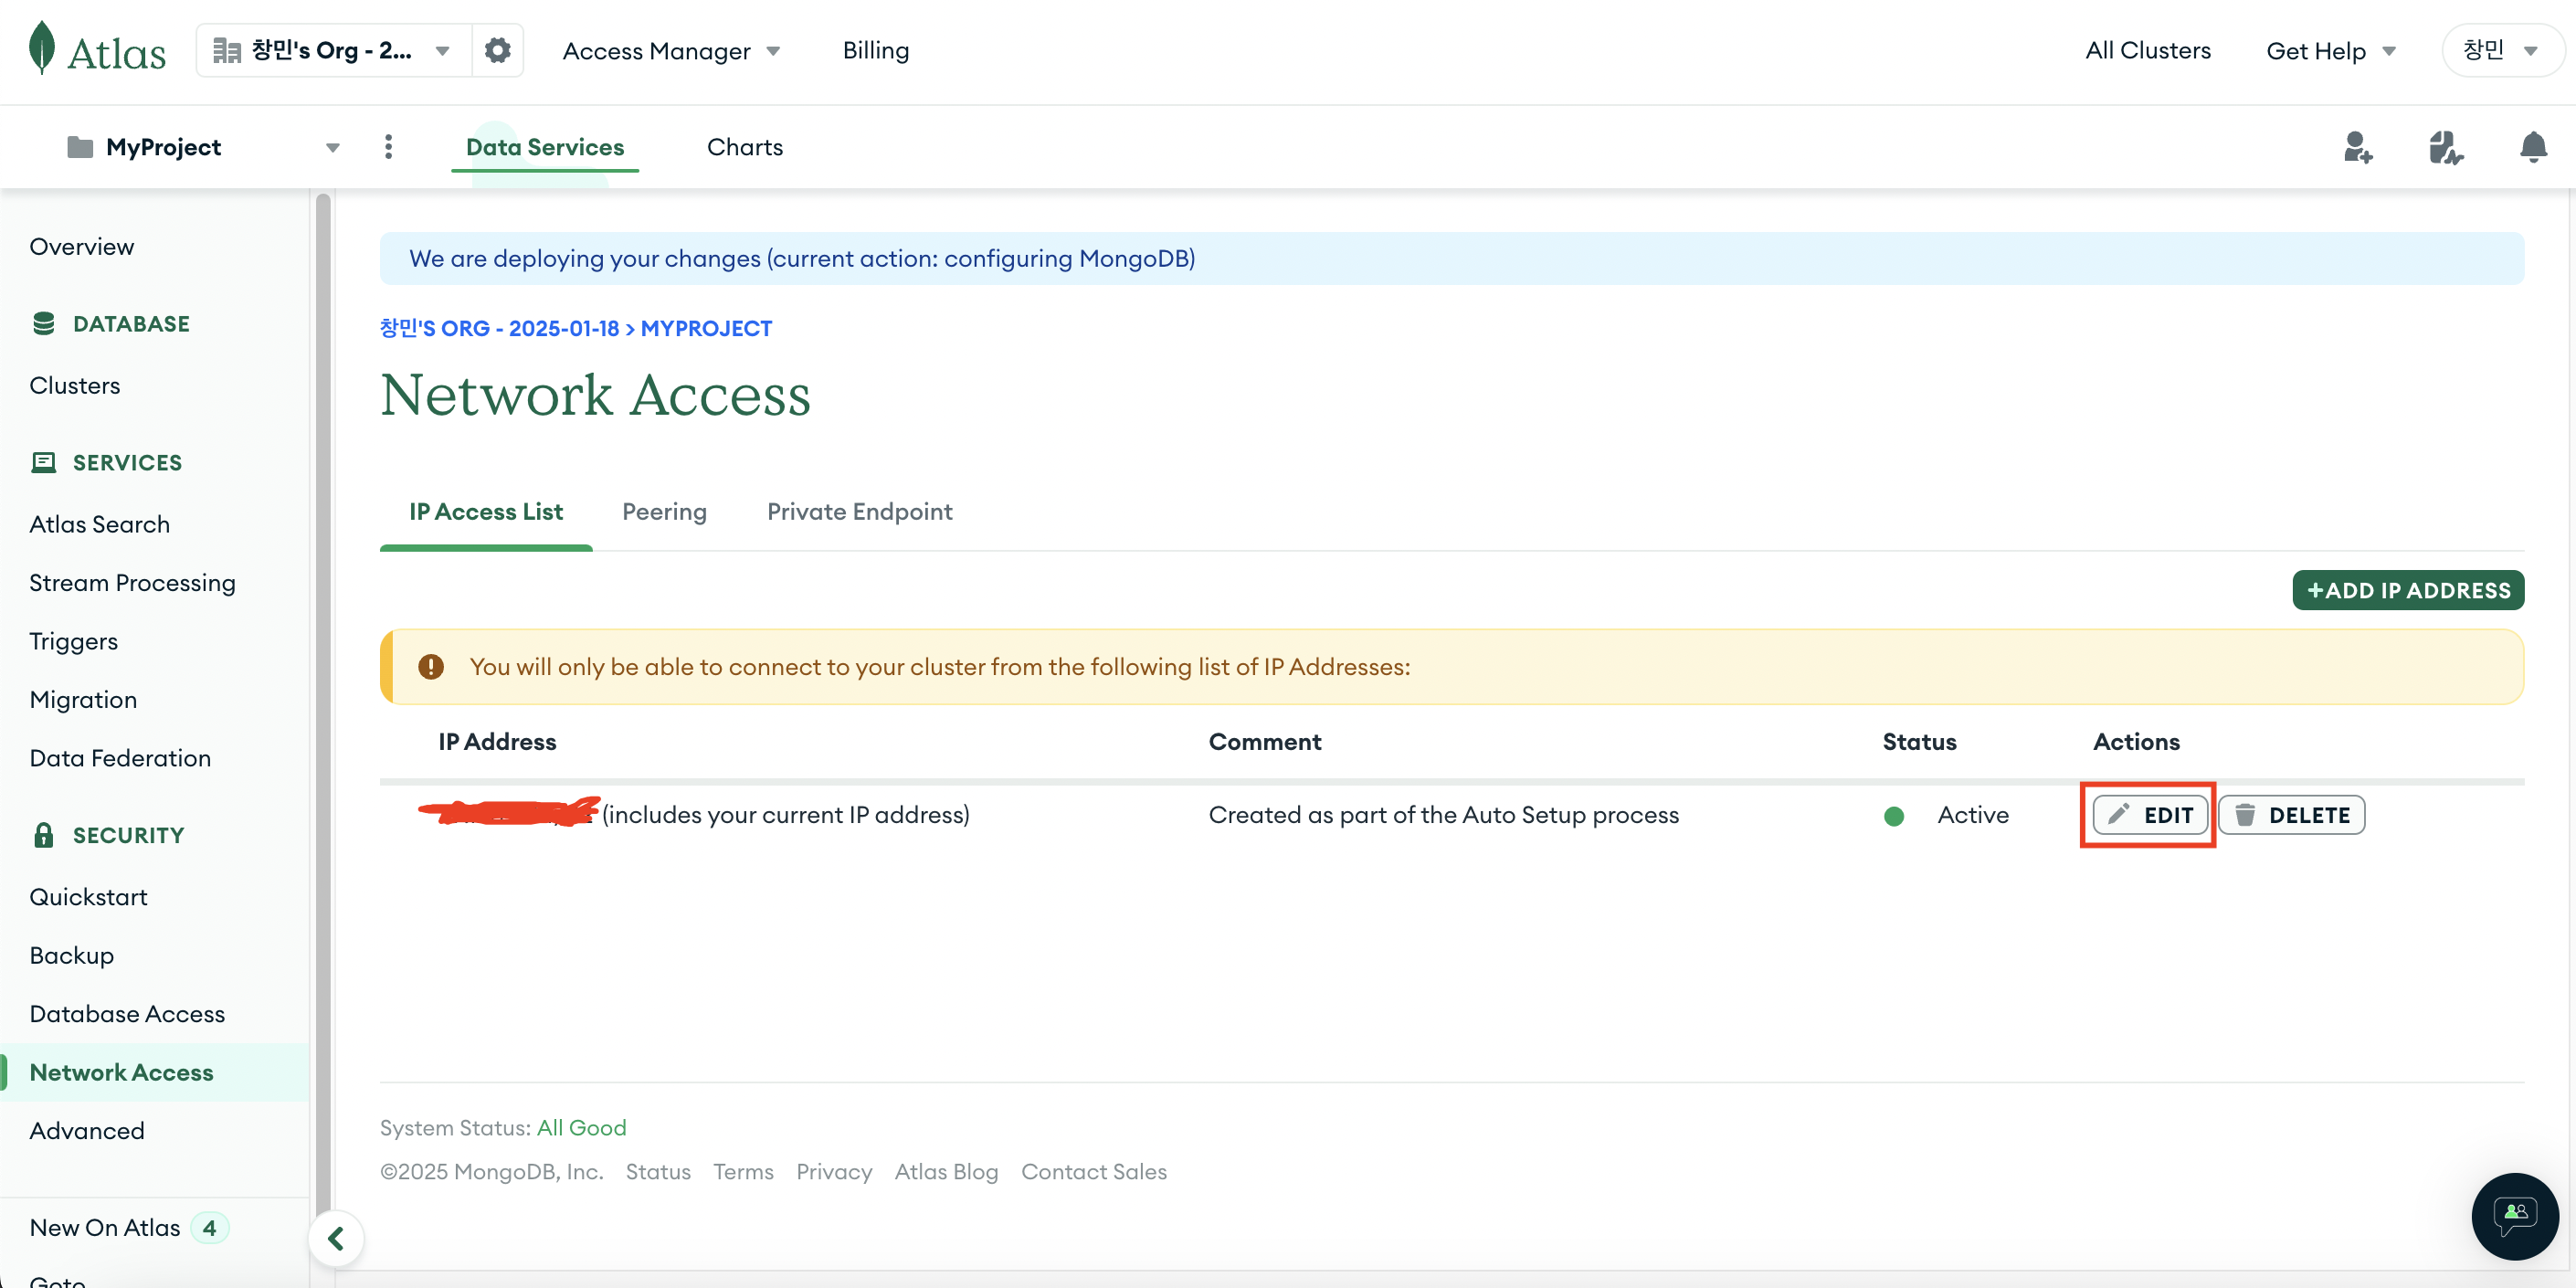Screen dimensions: 2576x1288
Task: Open the project activity feed icon
Action: click(2445, 147)
